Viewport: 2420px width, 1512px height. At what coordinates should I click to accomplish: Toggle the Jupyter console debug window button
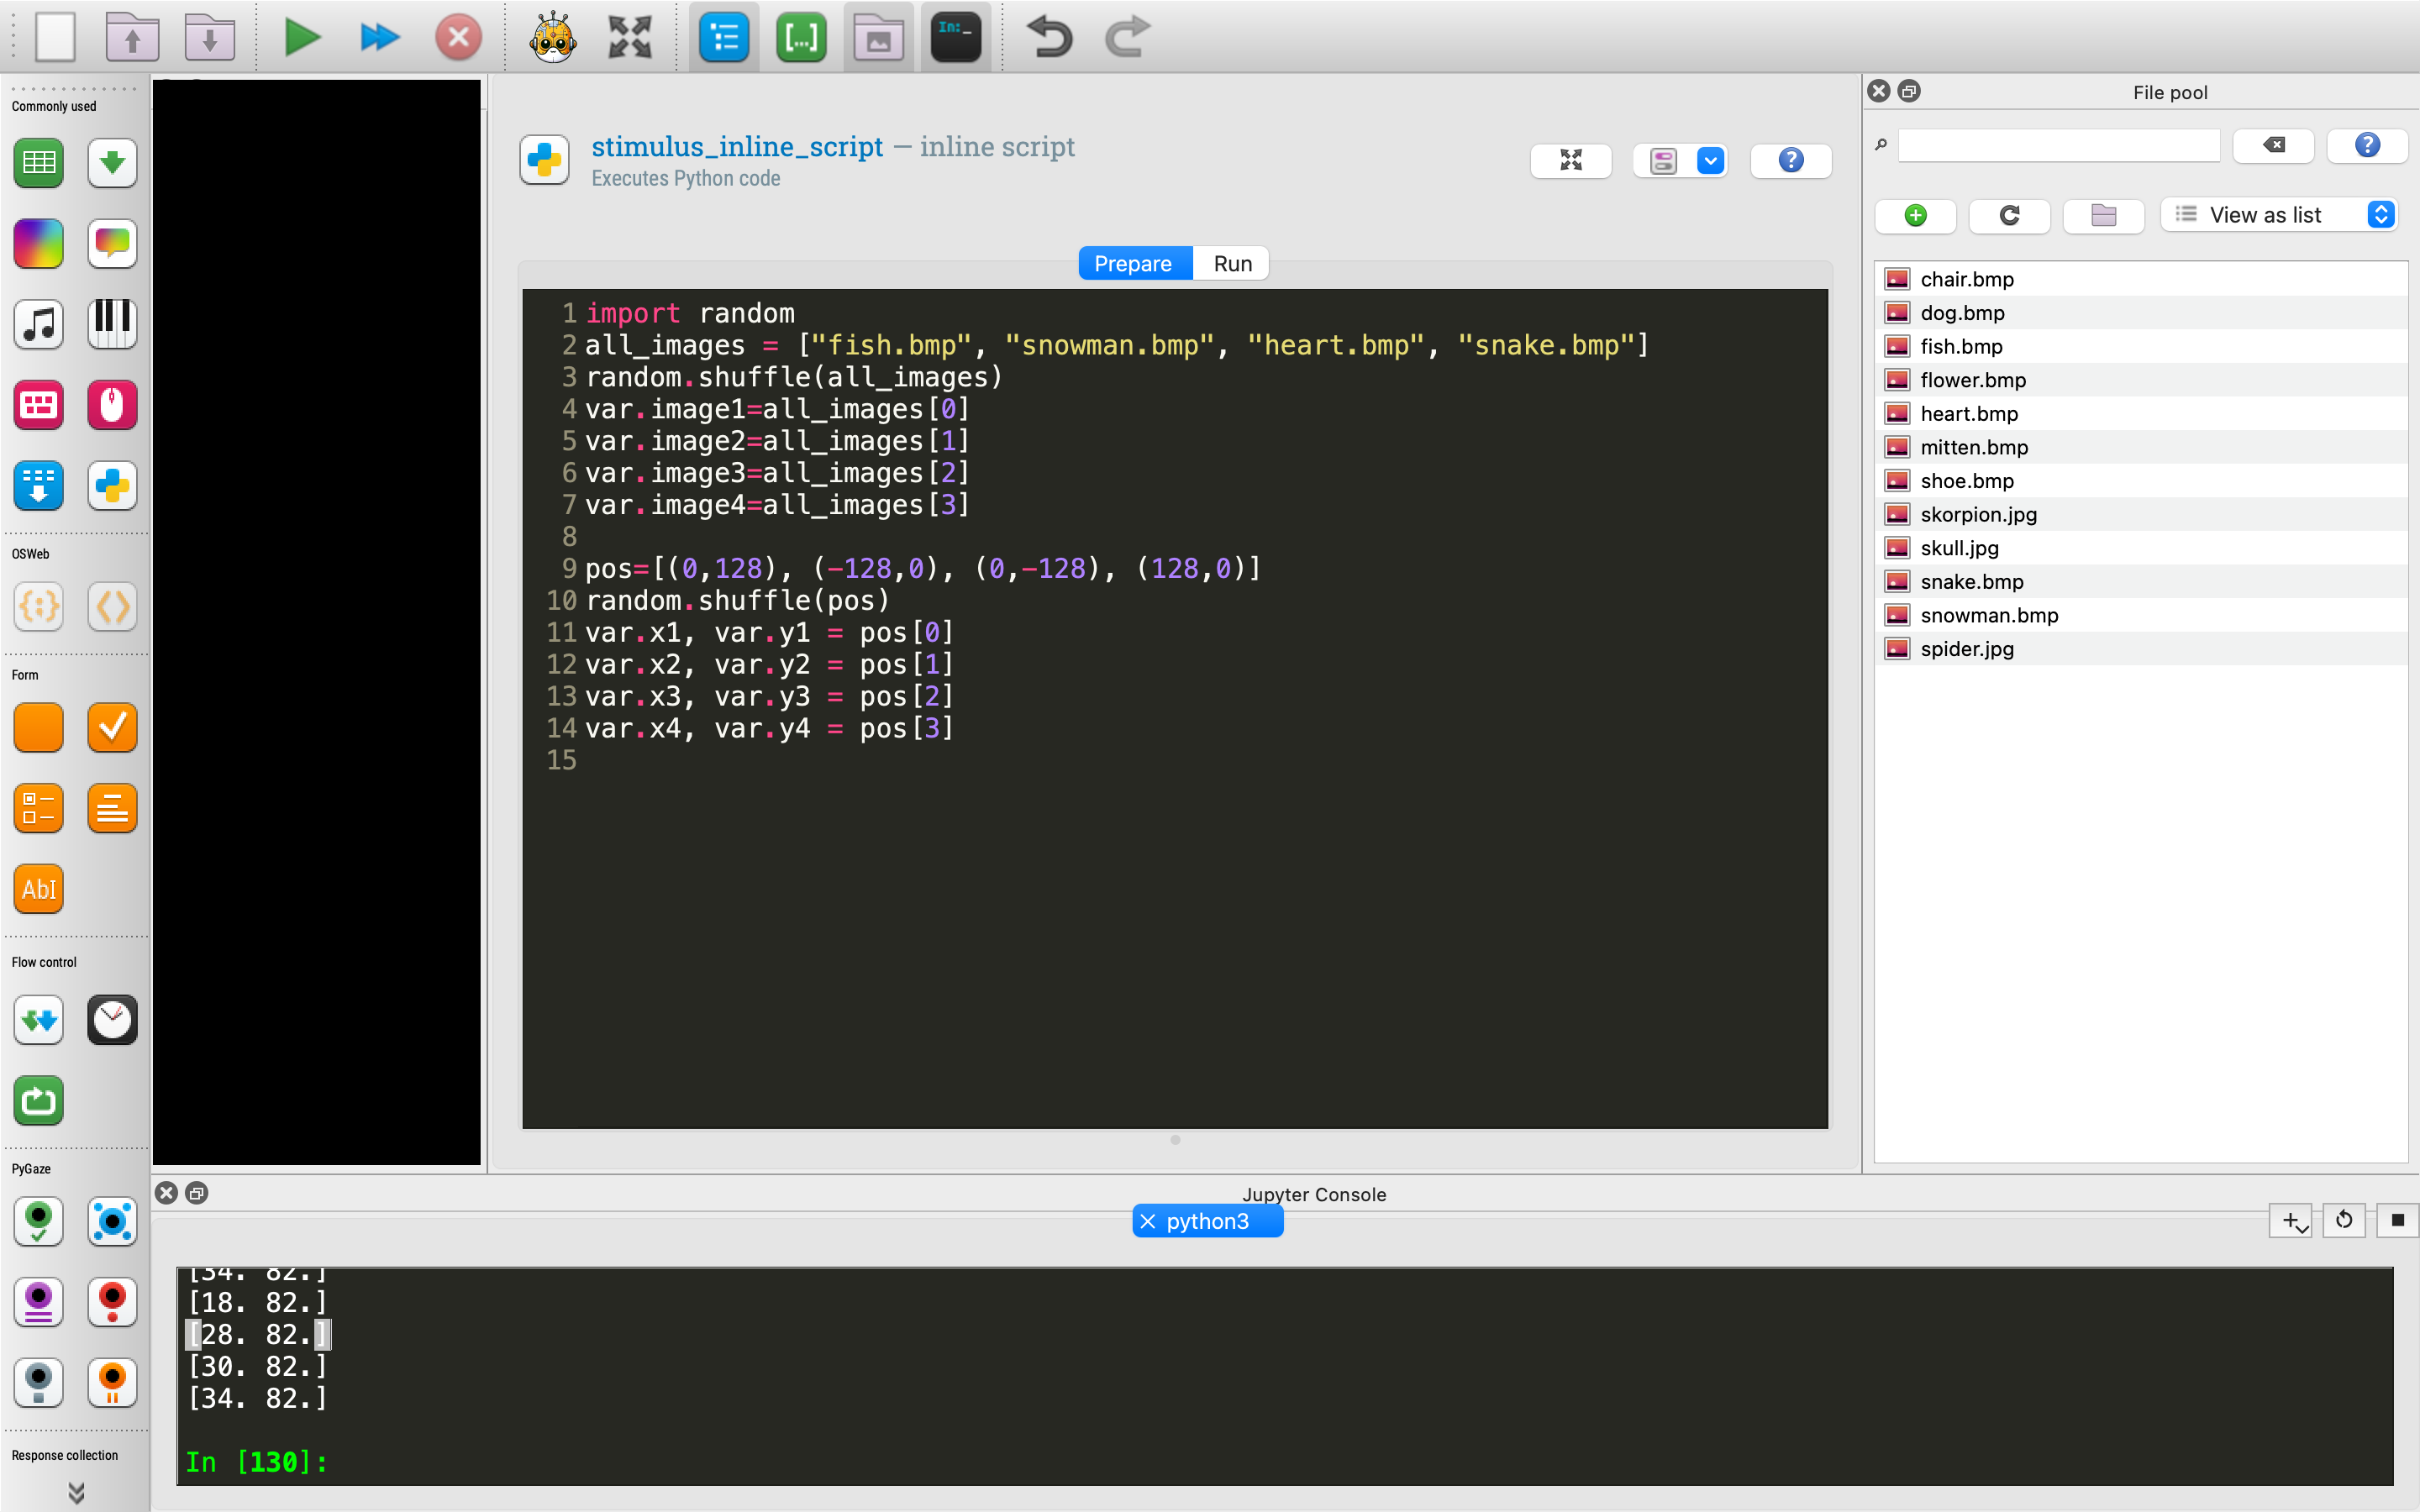(955, 38)
